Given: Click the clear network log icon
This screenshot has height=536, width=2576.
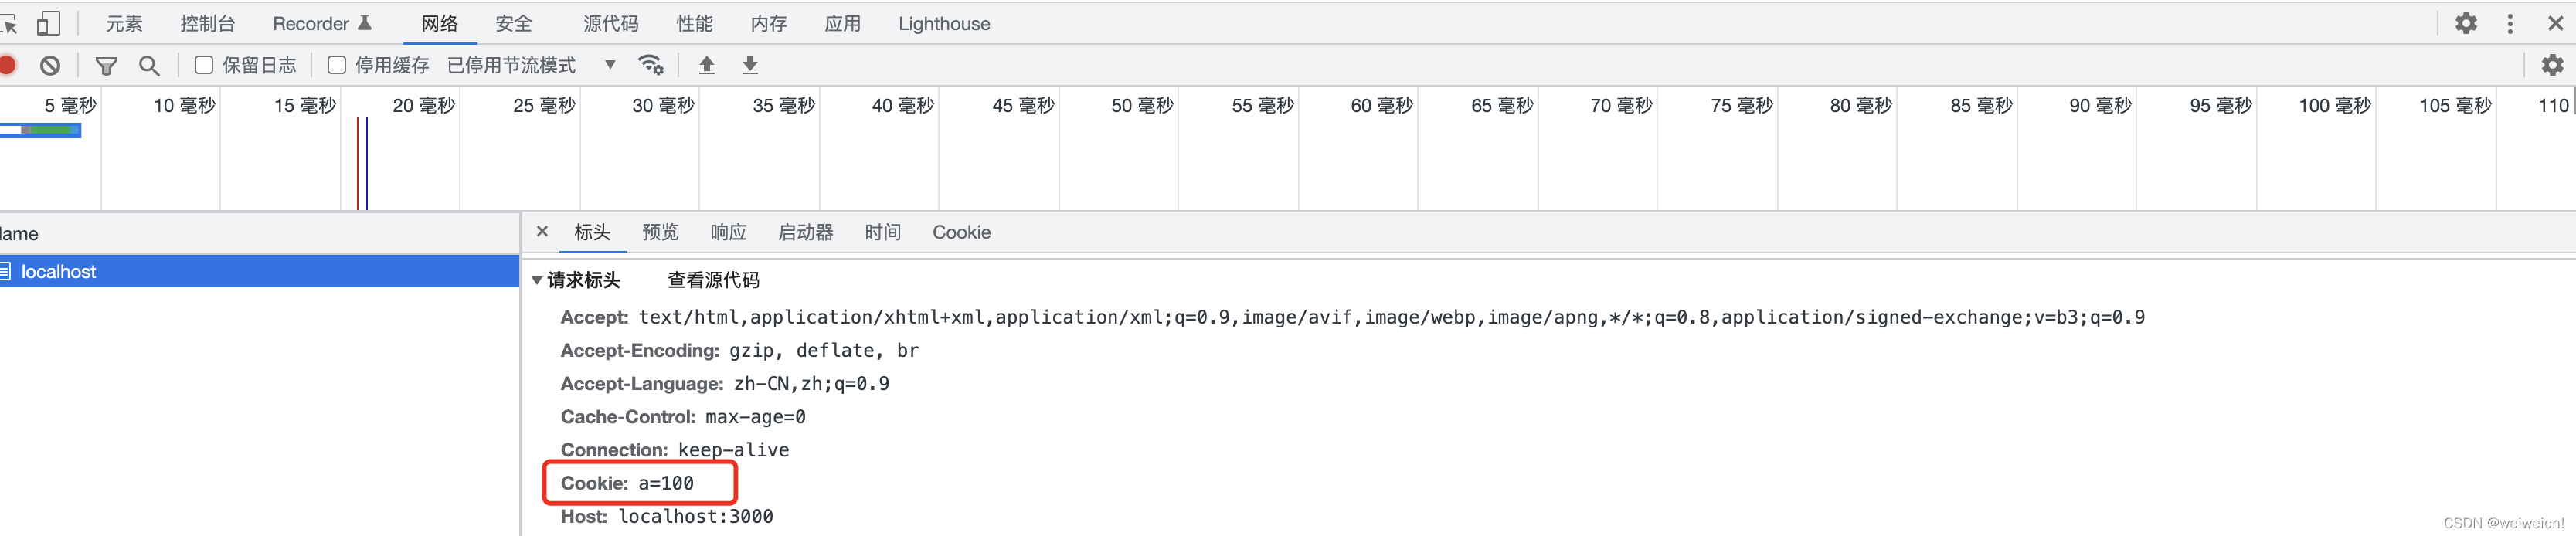Looking at the screenshot, I should tap(50, 66).
